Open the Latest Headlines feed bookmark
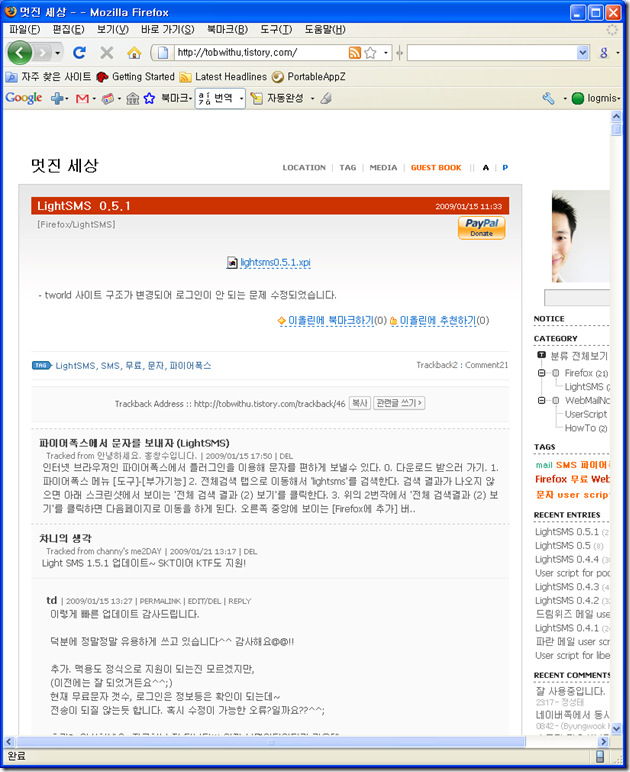Viewport: 630px width, 772px height. pyautogui.click(x=223, y=77)
